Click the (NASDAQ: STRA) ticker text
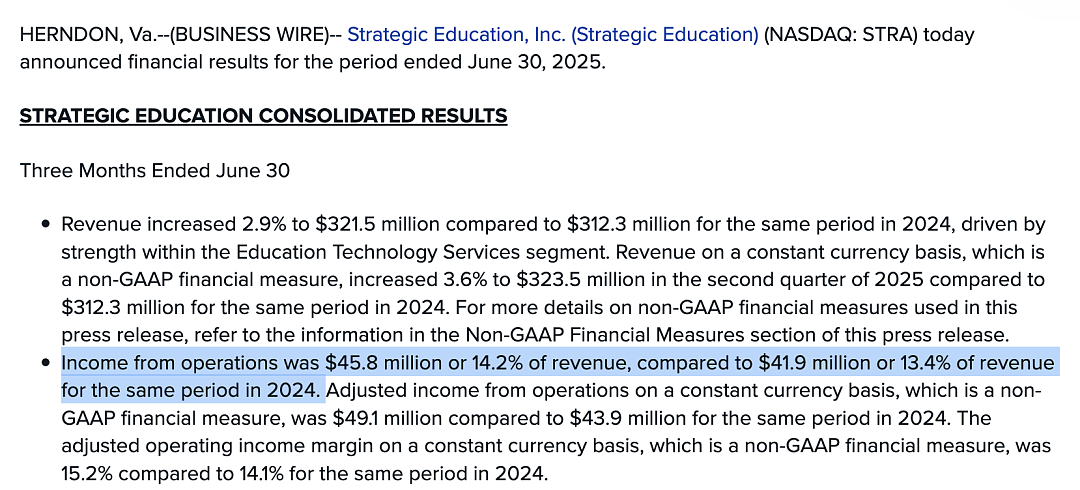Image resolution: width=1080 pixels, height=490 pixels. pyautogui.click(x=840, y=35)
